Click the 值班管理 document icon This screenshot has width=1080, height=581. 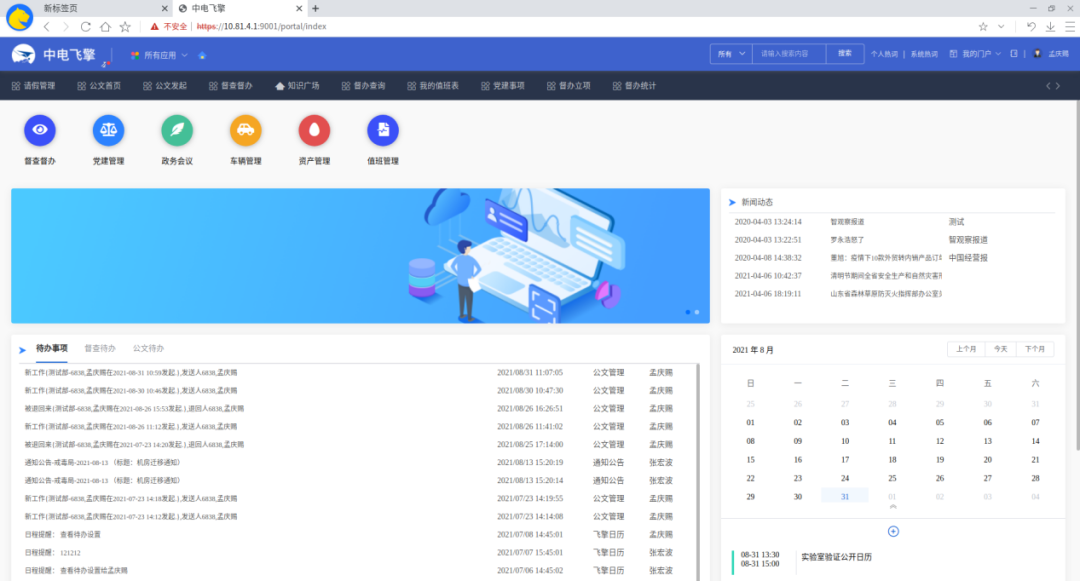tap(382, 130)
